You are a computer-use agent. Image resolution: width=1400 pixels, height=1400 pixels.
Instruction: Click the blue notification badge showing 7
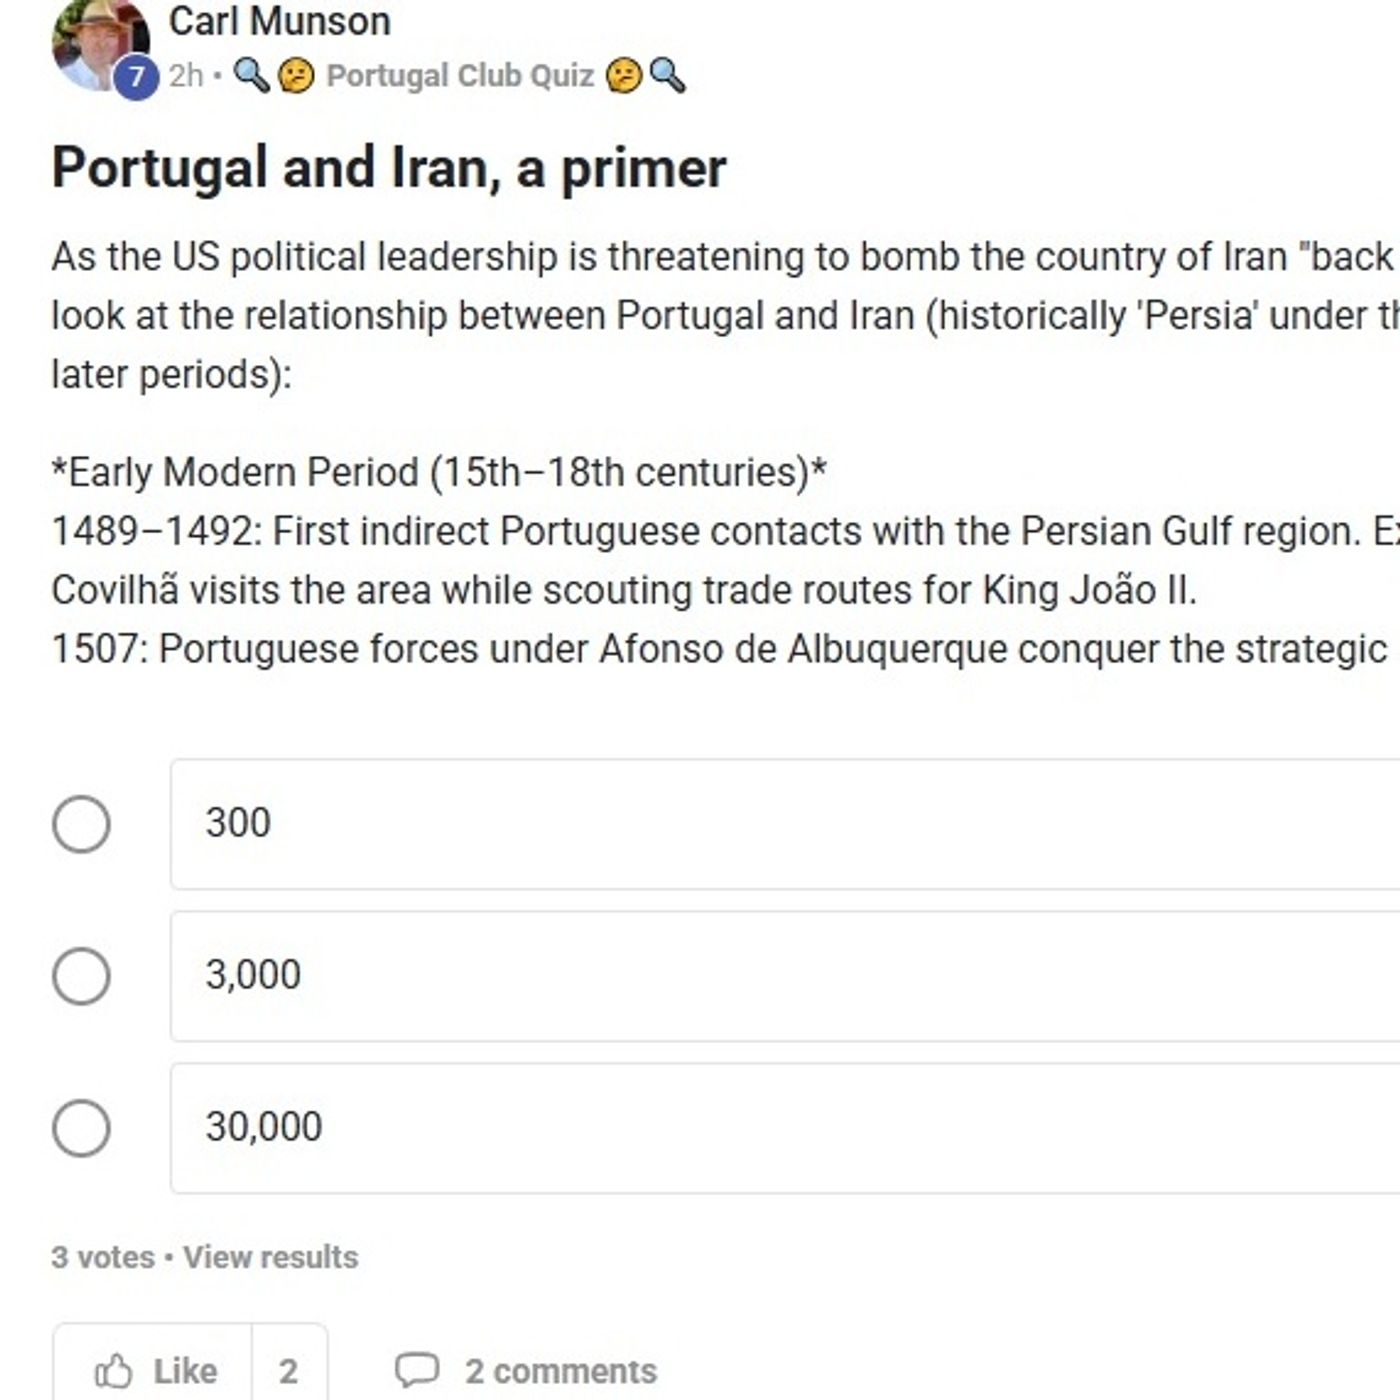click(x=136, y=74)
